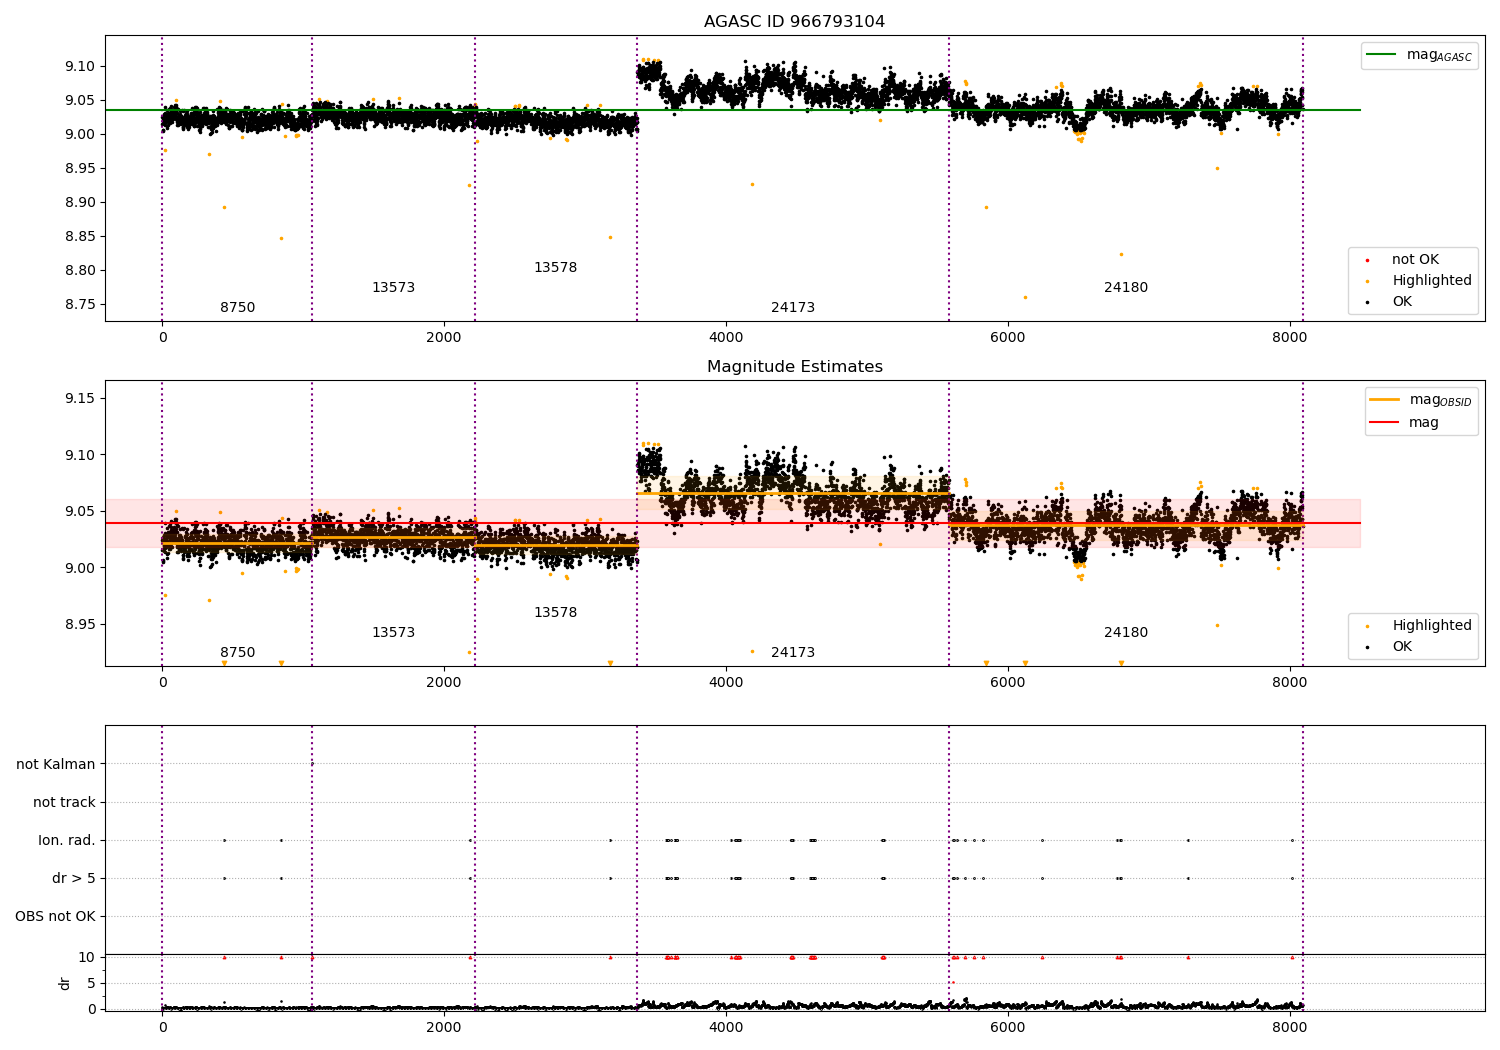Click obsid label '24173' in top plot

click(x=793, y=308)
